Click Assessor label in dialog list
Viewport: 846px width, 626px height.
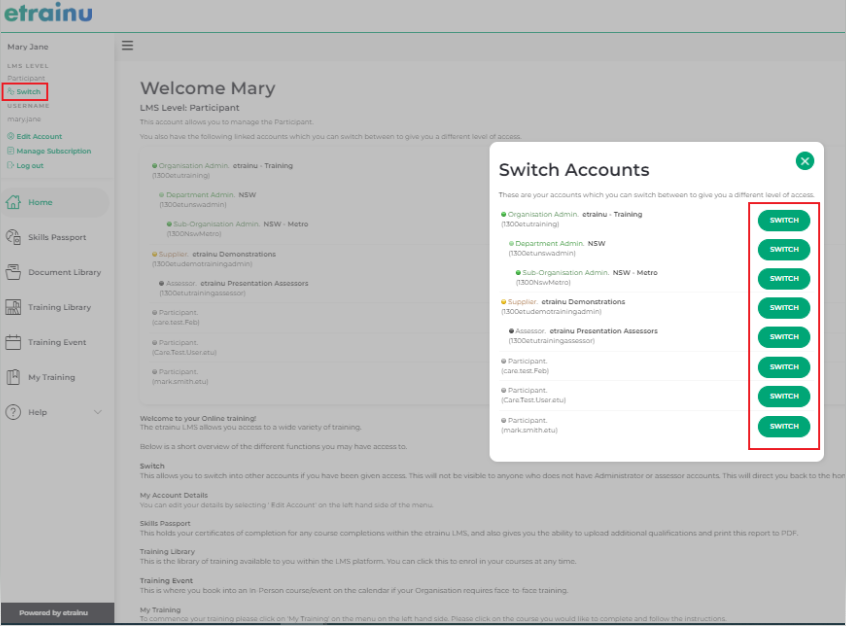point(530,331)
